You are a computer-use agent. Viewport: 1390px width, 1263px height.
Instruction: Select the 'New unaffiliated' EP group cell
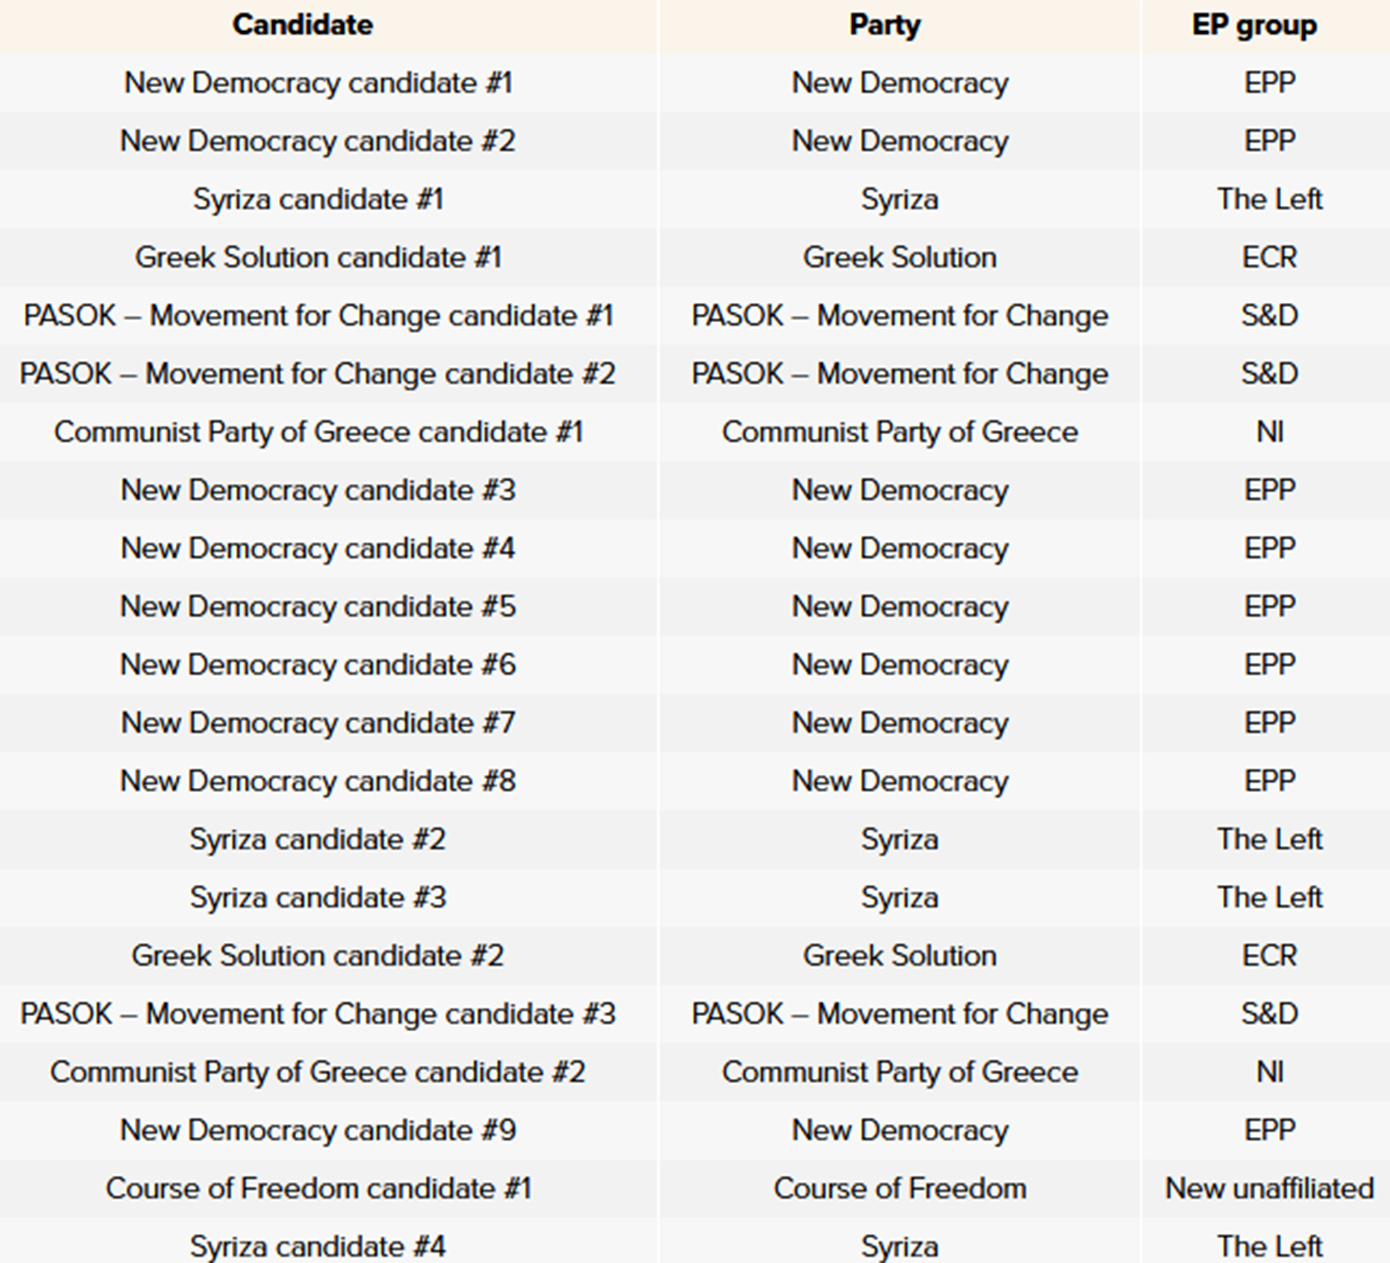coord(1269,1188)
